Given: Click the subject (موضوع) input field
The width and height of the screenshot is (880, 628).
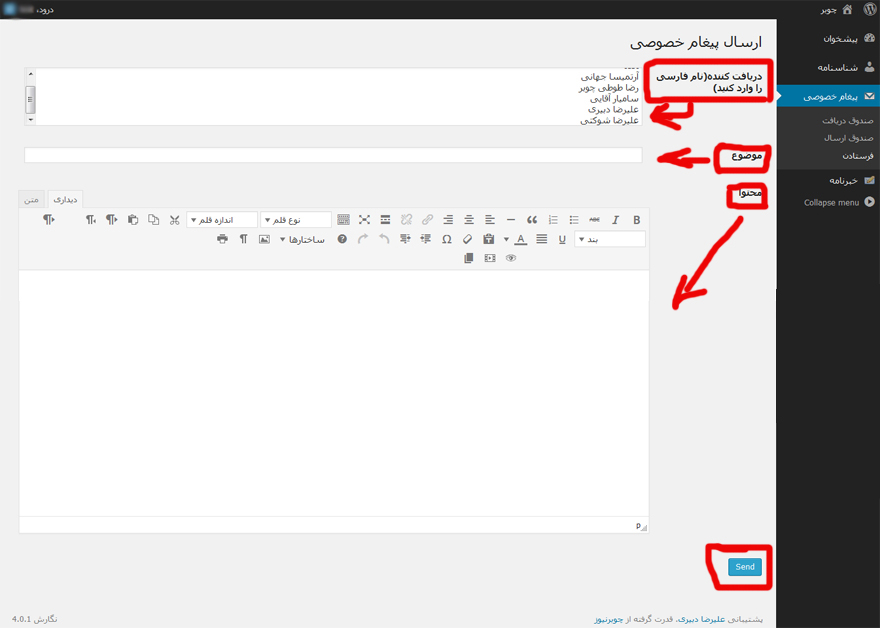Looking at the screenshot, I should point(333,155).
